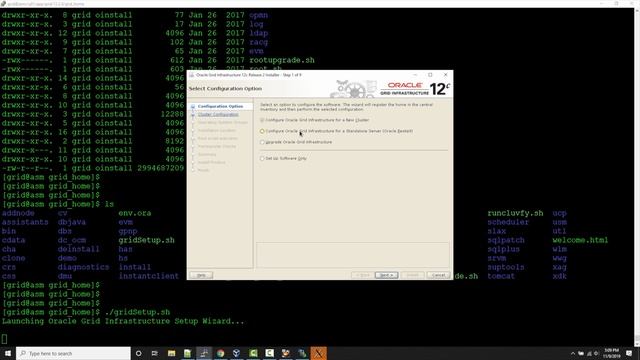This screenshot has height=360, width=640.
Task: Click the disabled Back button
Action: point(362,275)
